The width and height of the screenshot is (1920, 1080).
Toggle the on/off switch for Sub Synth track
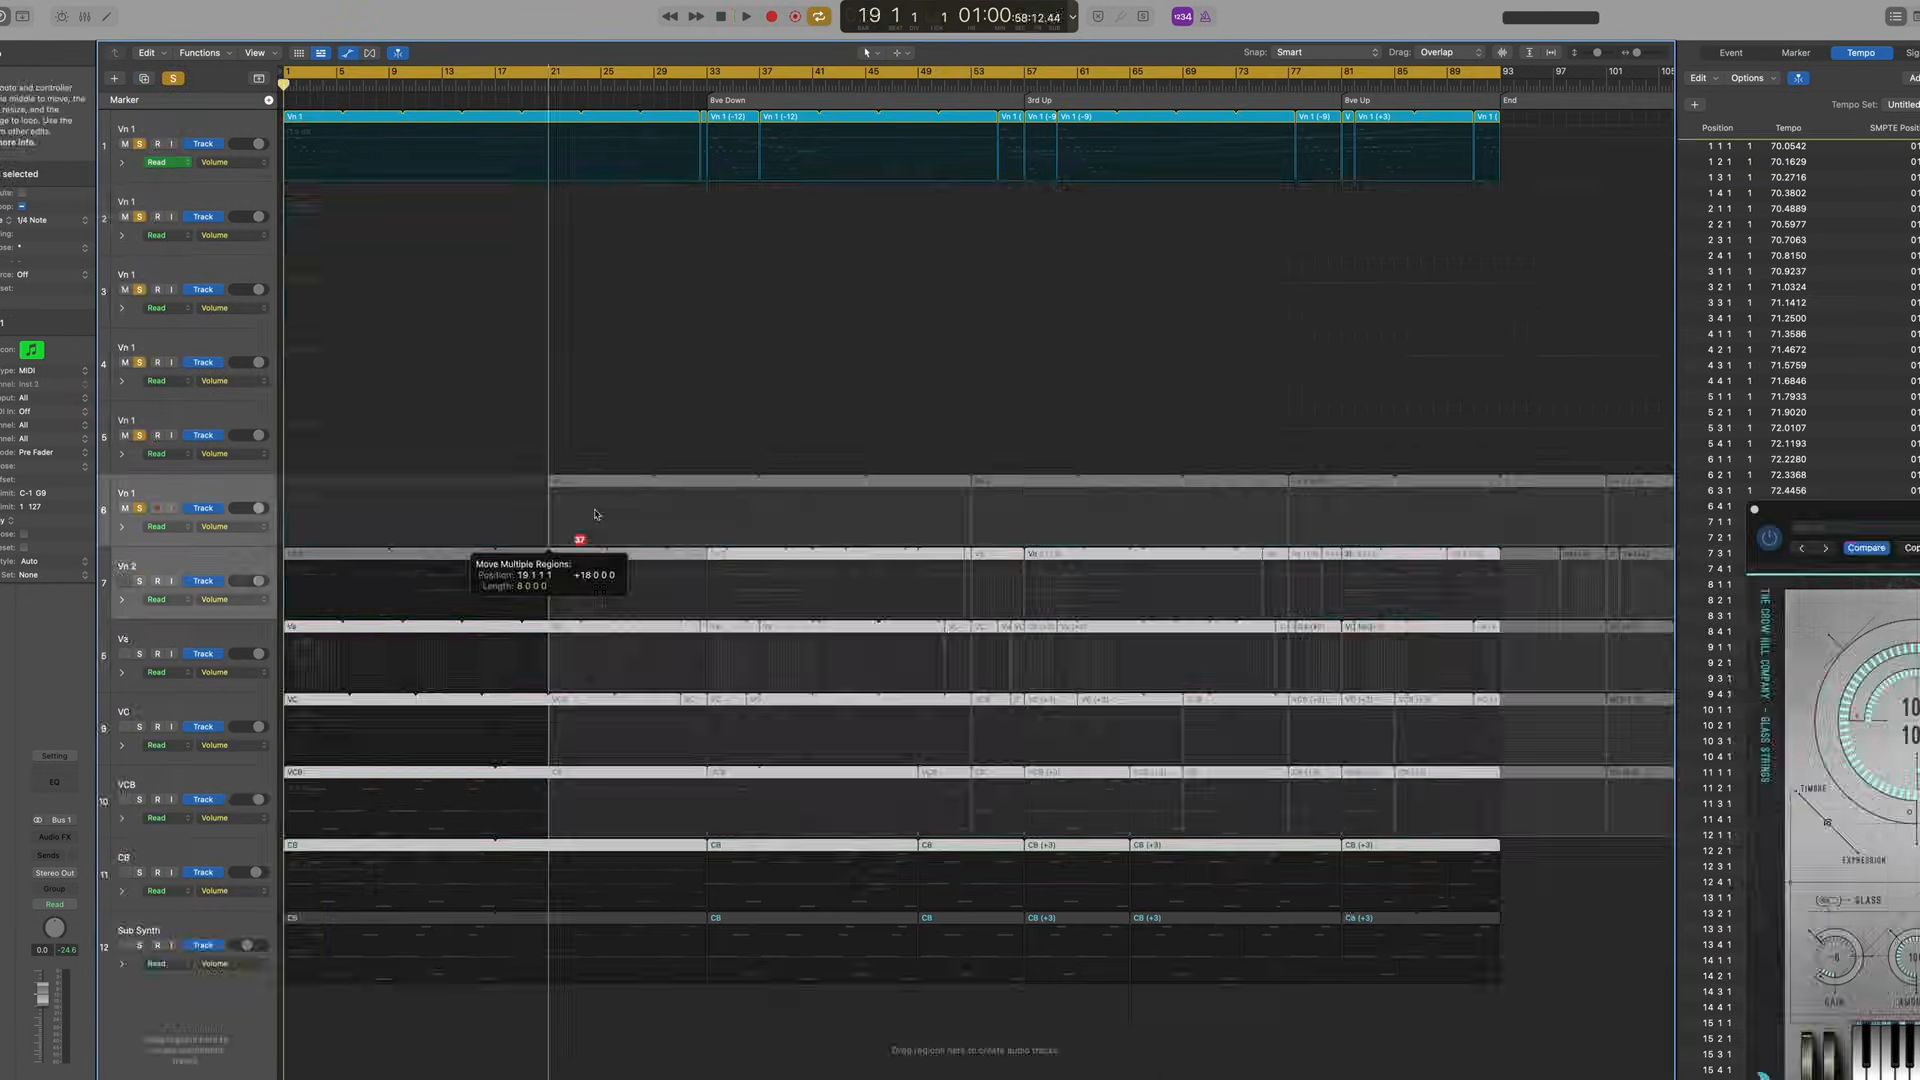point(247,945)
